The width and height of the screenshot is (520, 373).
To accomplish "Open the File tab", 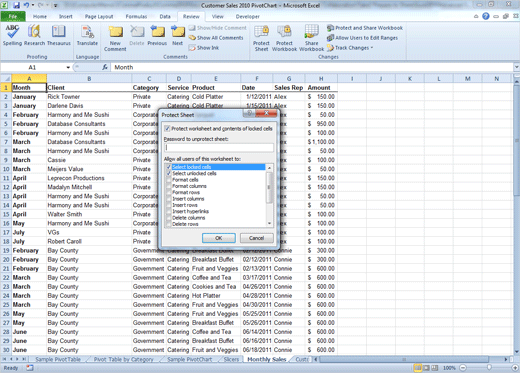I will [13, 16].
